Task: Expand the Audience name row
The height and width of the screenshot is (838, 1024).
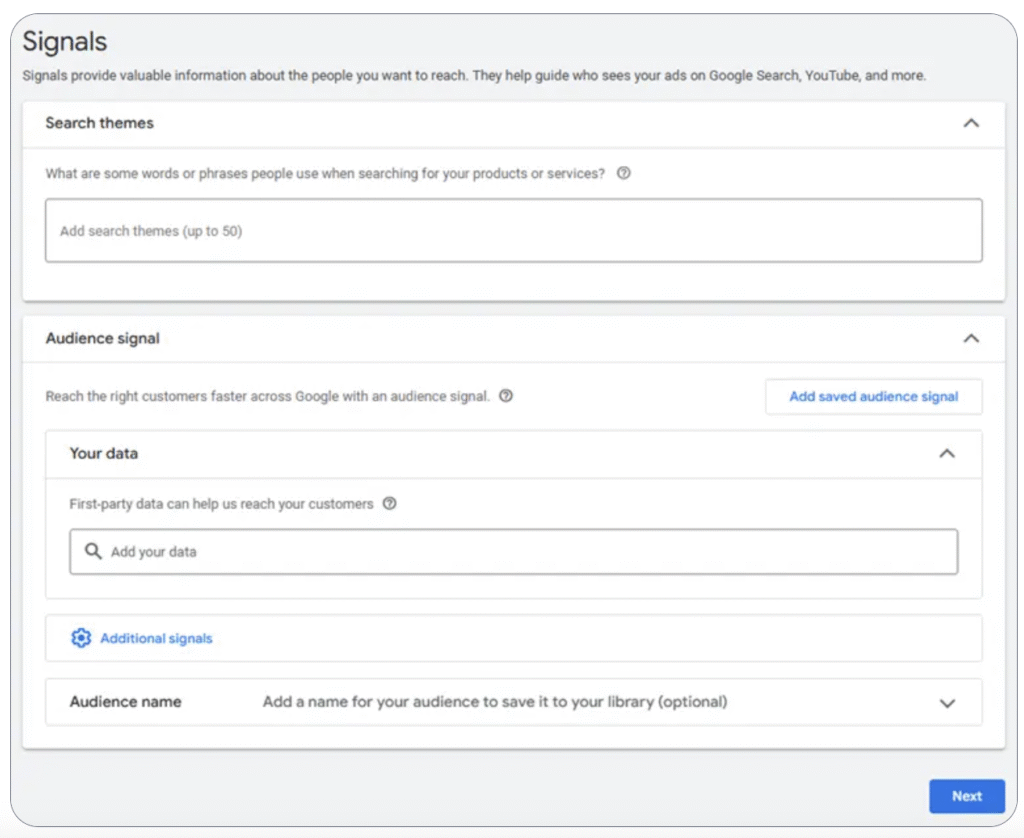Action: 947,703
